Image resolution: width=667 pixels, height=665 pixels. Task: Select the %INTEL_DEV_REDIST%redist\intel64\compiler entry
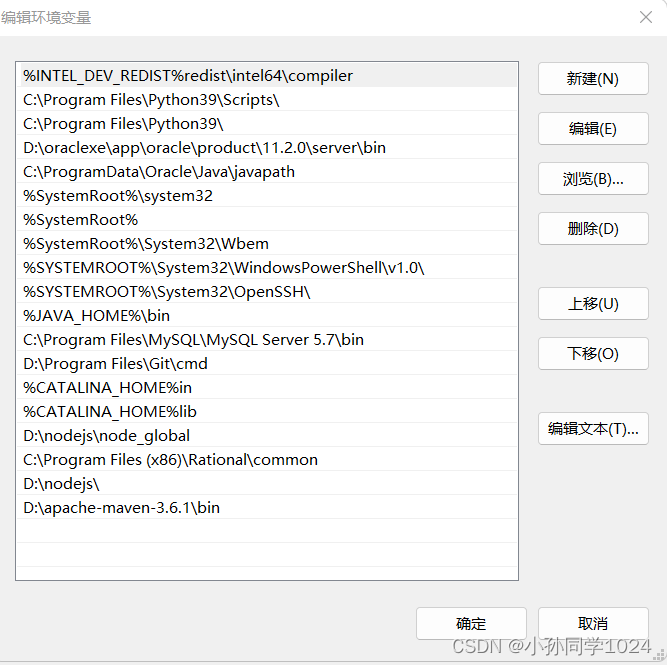pyautogui.click(x=267, y=76)
